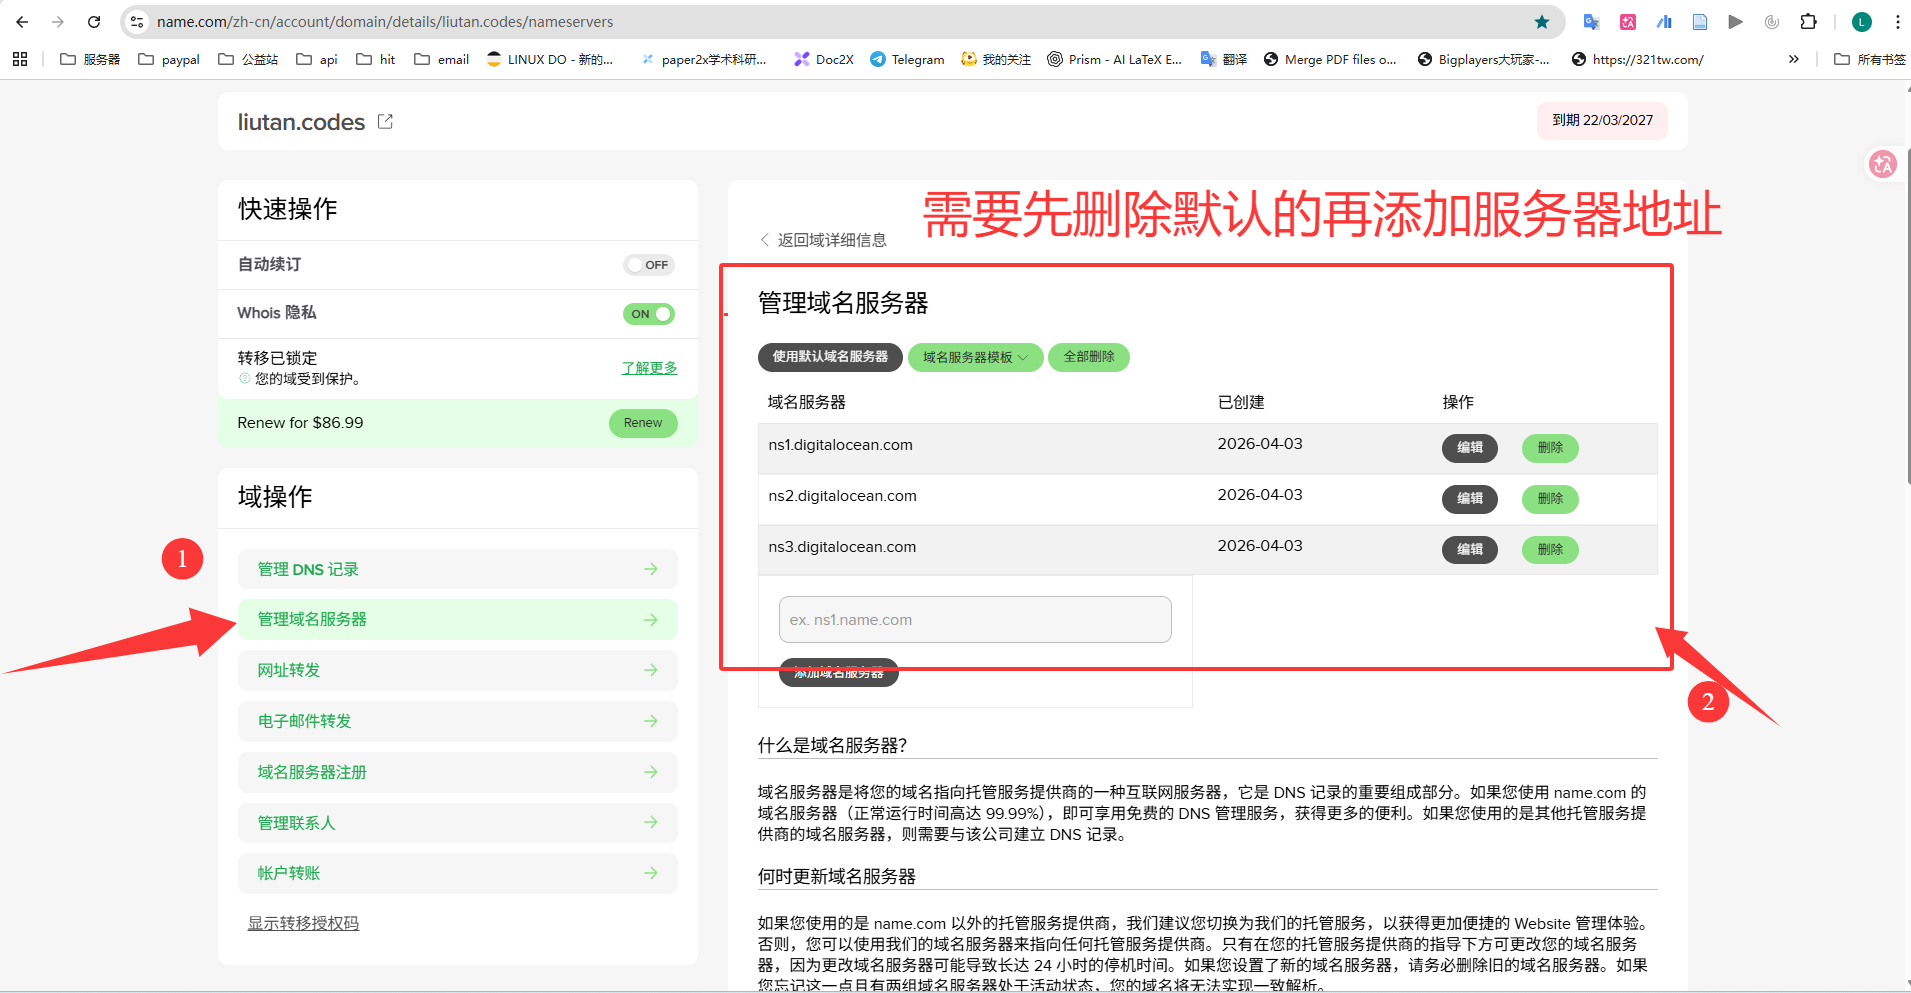The width and height of the screenshot is (1911, 993).
Task: Open the Doc2X bookmark
Action: pos(823,59)
